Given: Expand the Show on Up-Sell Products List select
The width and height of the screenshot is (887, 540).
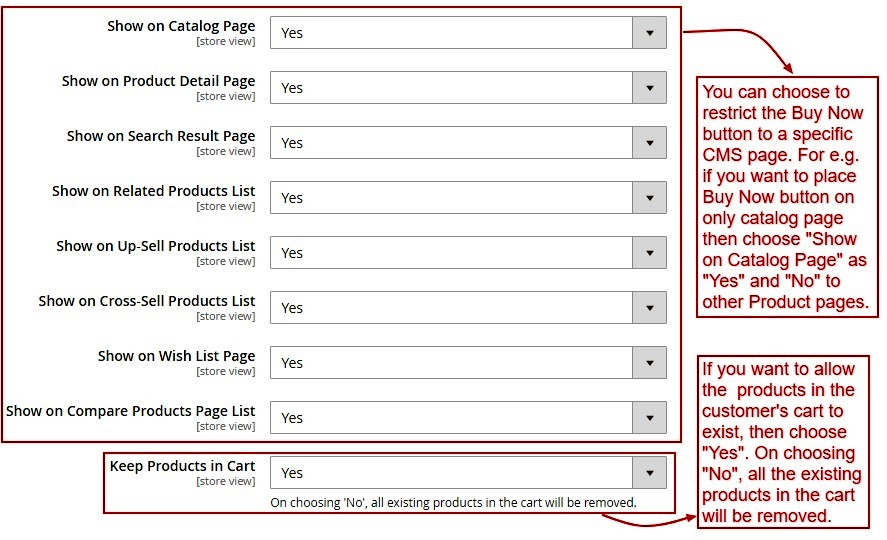Looking at the screenshot, I should [452, 253].
